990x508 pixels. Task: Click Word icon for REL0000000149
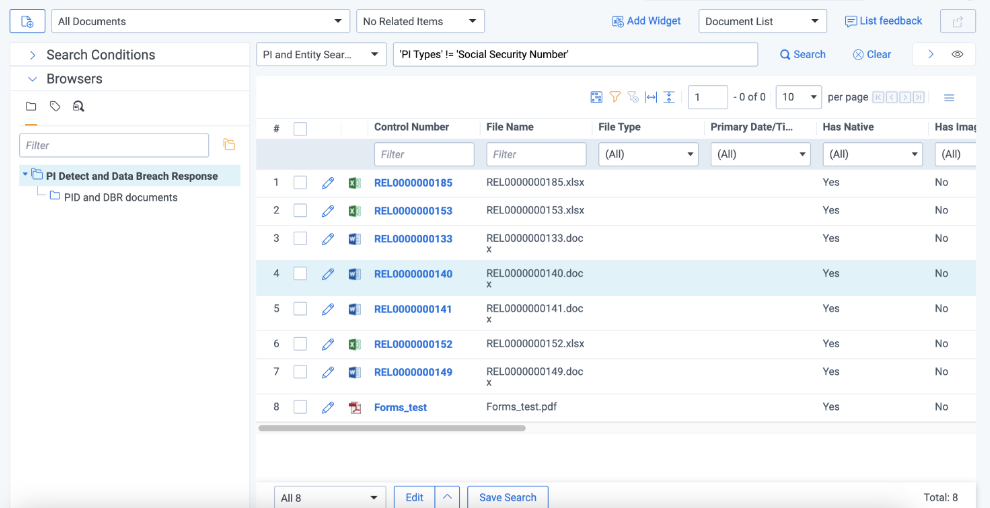click(355, 372)
